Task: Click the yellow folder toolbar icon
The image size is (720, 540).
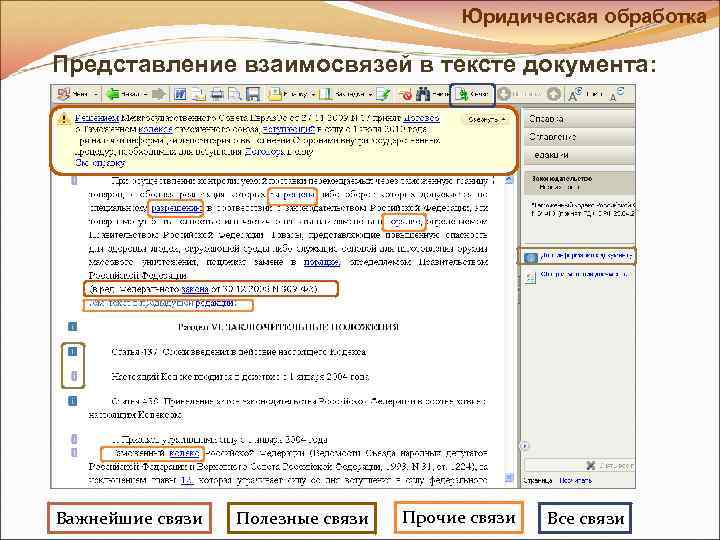Action: 275,94
